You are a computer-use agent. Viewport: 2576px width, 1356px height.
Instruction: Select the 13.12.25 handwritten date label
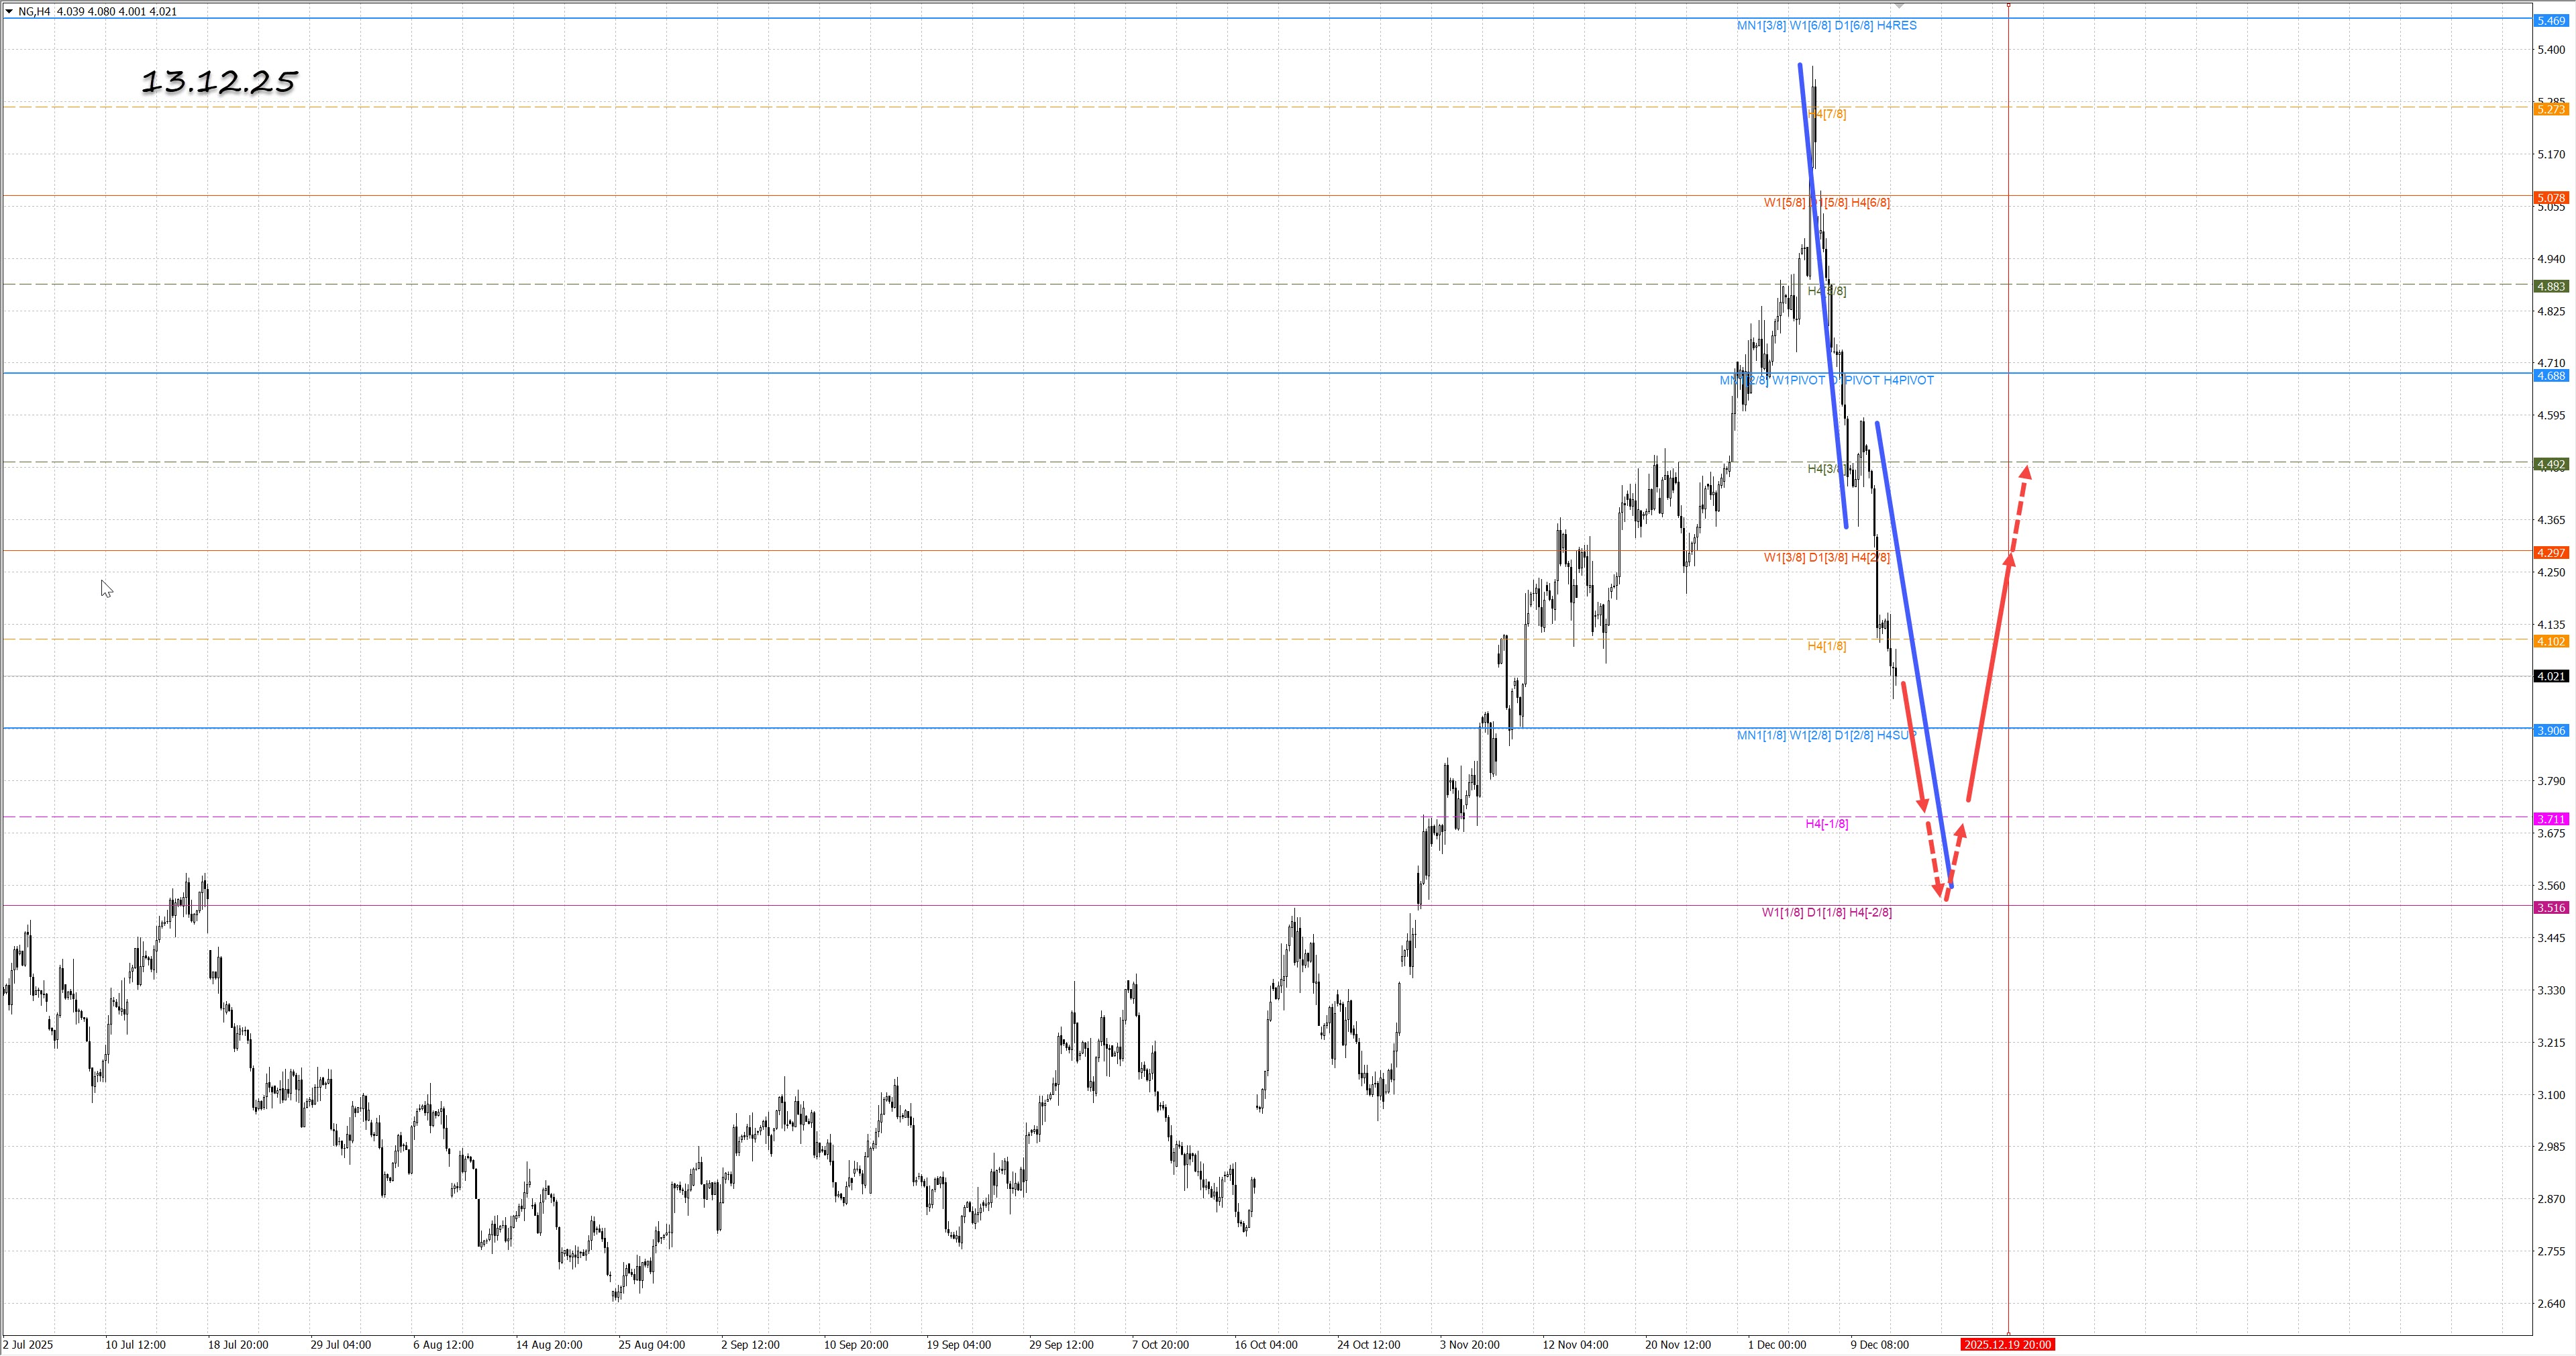pyautogui.click(x=219, y=81)
